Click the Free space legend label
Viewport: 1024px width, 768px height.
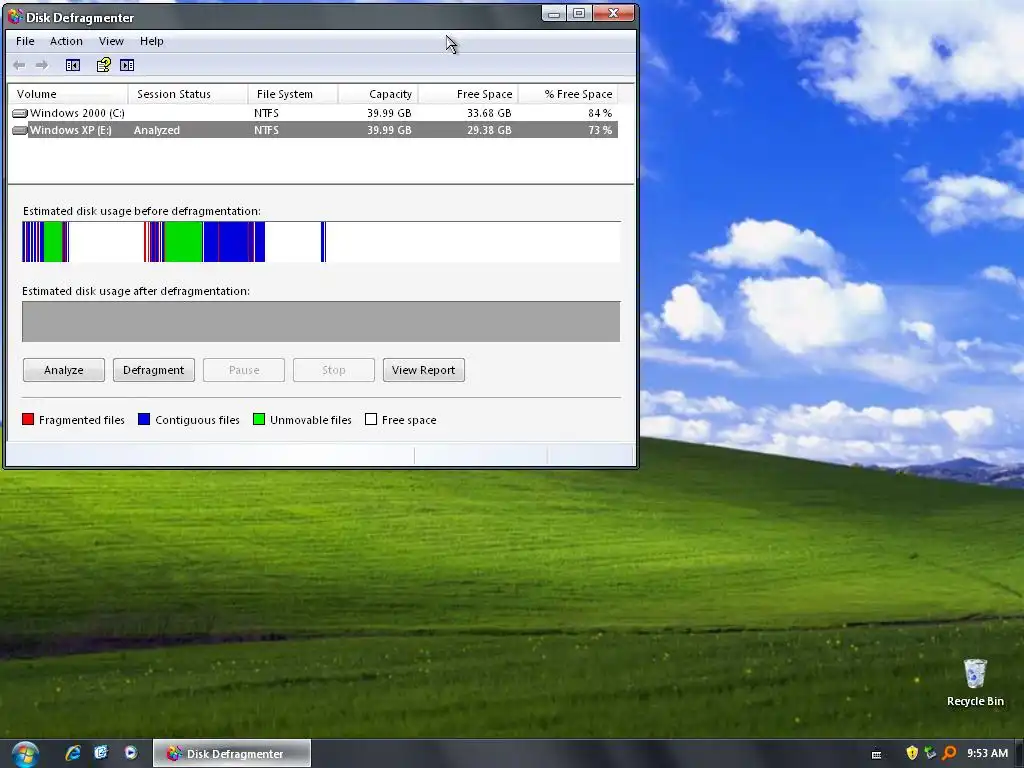click(x=409, y=420)
